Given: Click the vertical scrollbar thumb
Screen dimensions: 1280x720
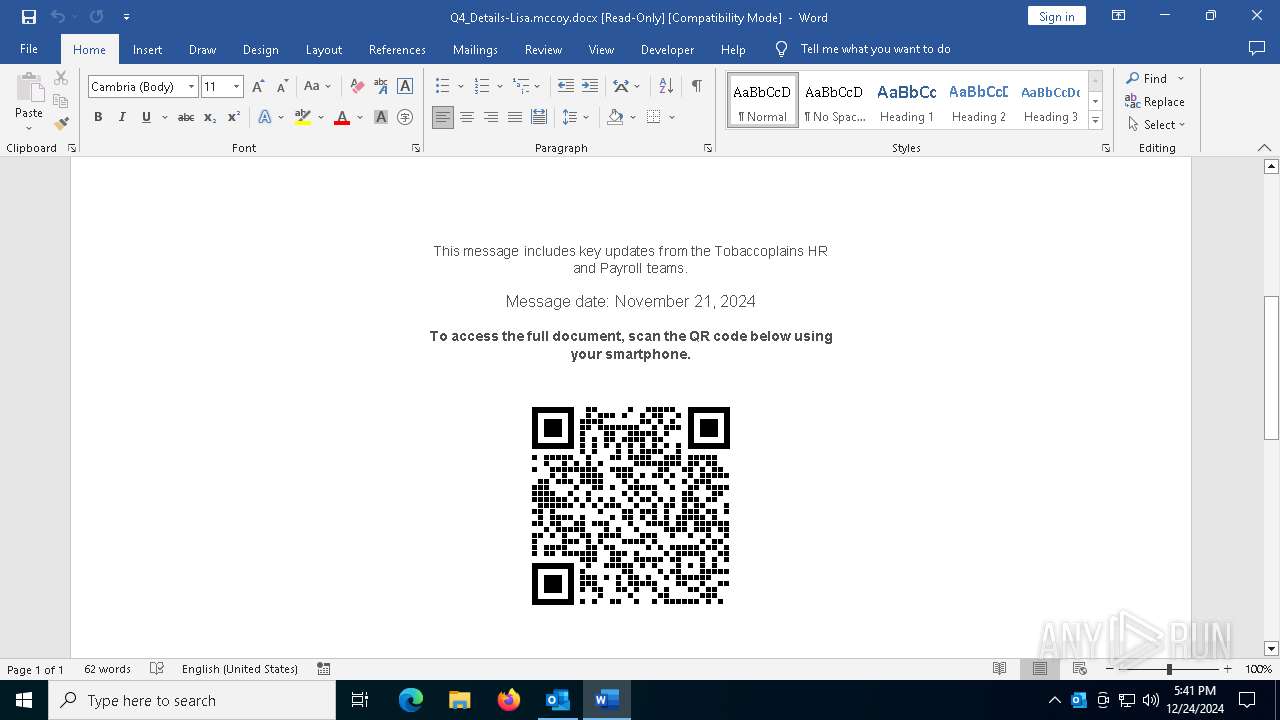Looking at the screenshot, I should (1271, 368).
